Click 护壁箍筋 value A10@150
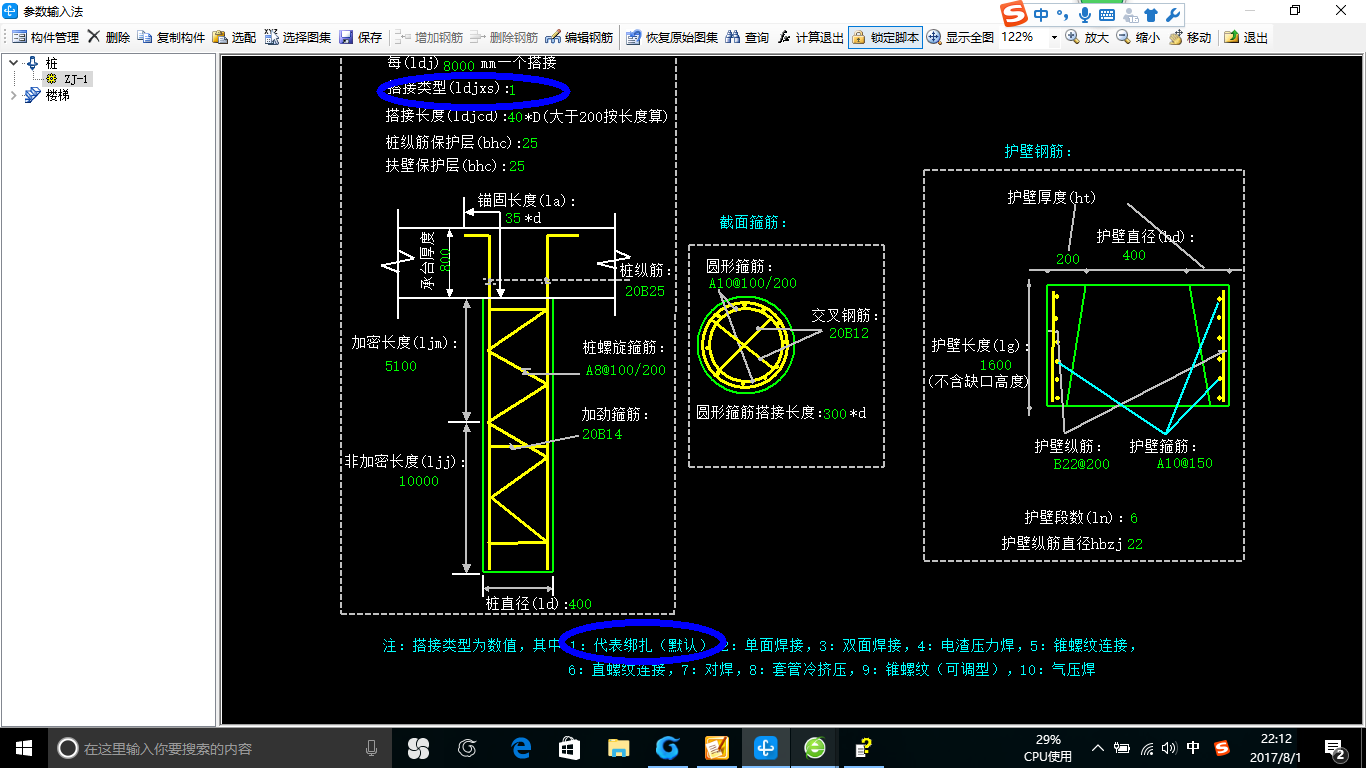1366x768 pixels. pyautogui.click(x=1185, y=464)
